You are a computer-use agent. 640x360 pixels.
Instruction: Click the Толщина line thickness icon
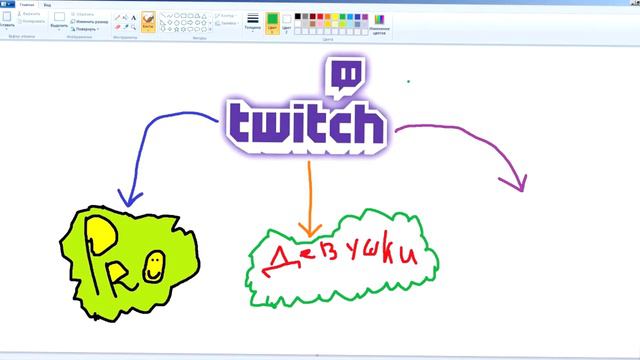[x=253, y=18]
